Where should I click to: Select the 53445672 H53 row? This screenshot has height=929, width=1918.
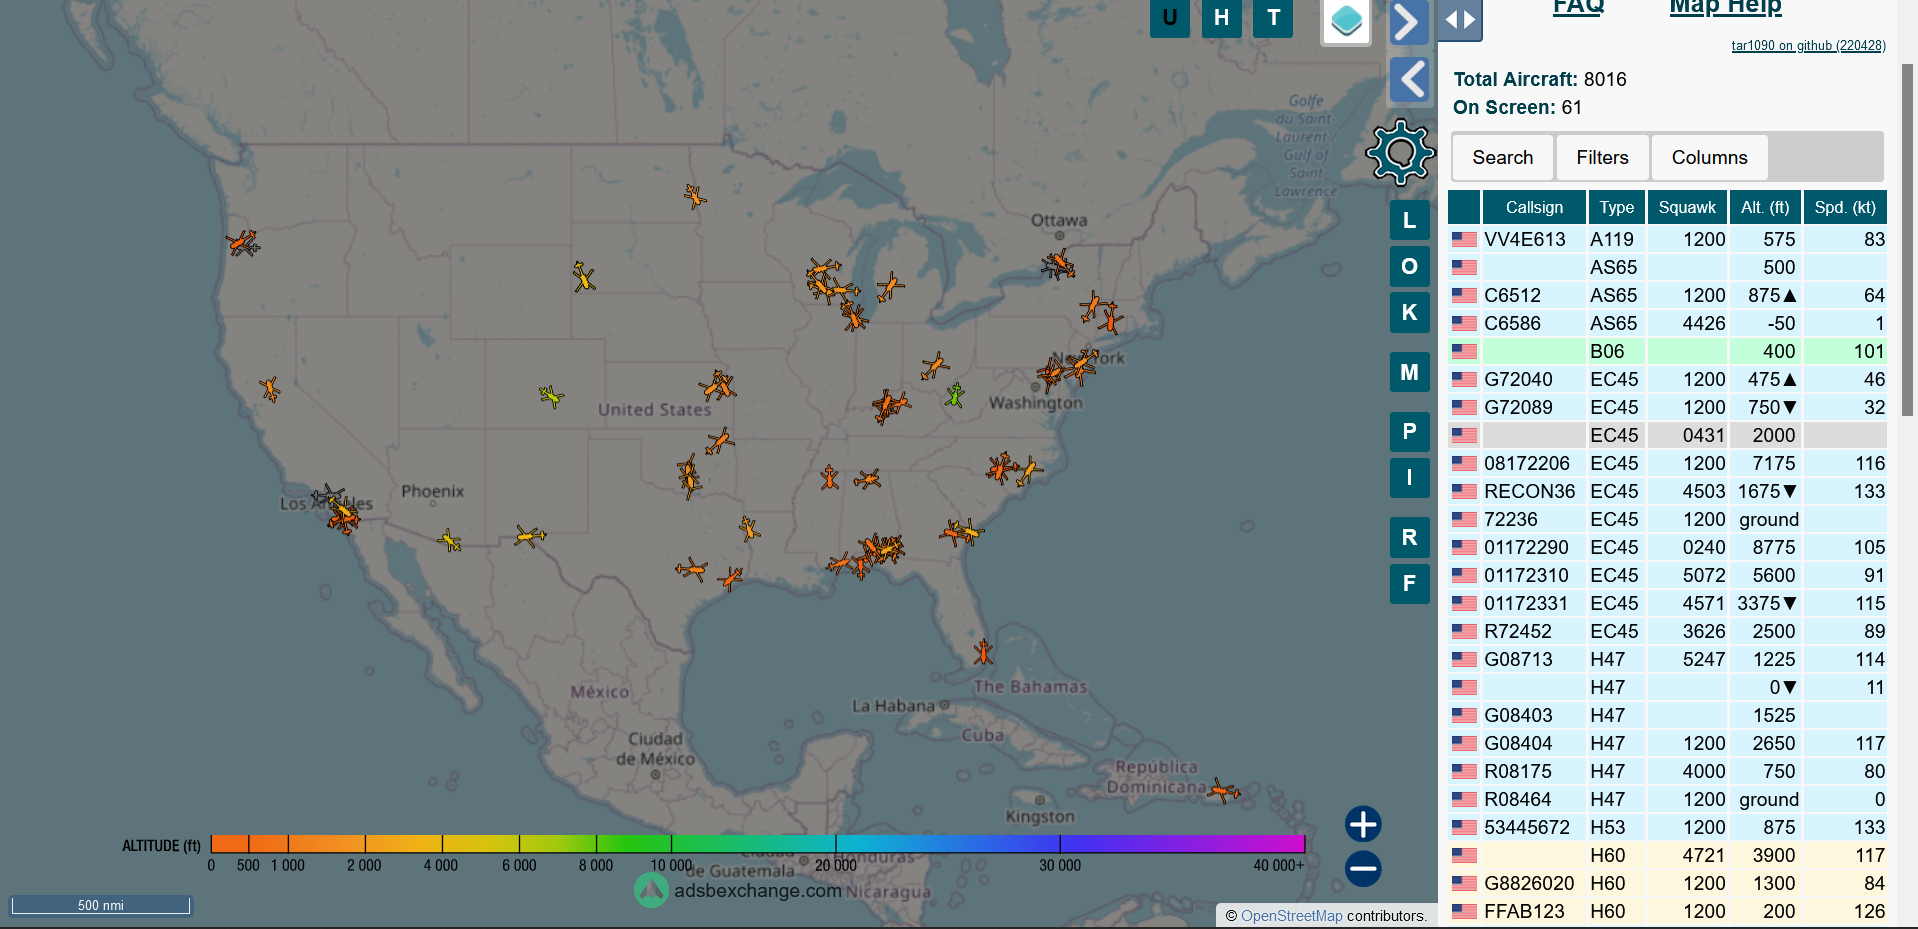click(1667, 827)
